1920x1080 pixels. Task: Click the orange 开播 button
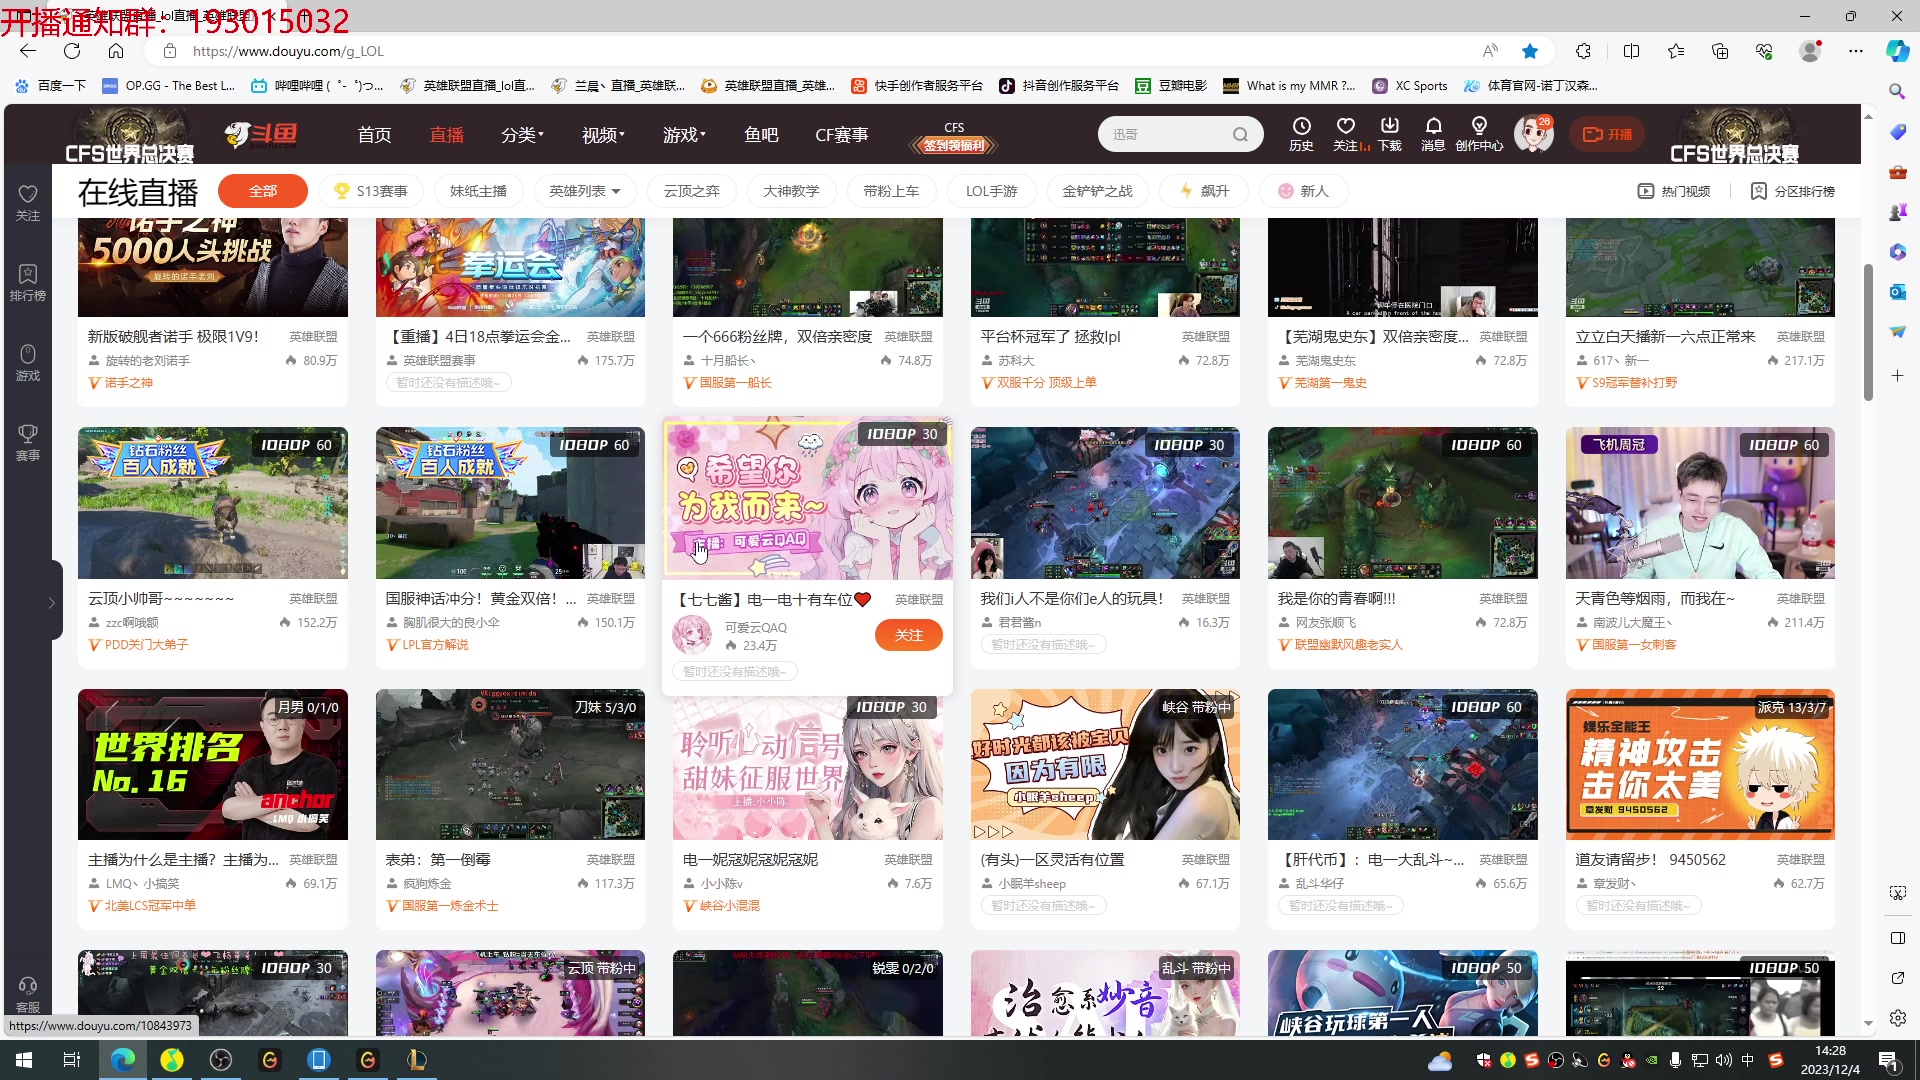click(1607, 134)
